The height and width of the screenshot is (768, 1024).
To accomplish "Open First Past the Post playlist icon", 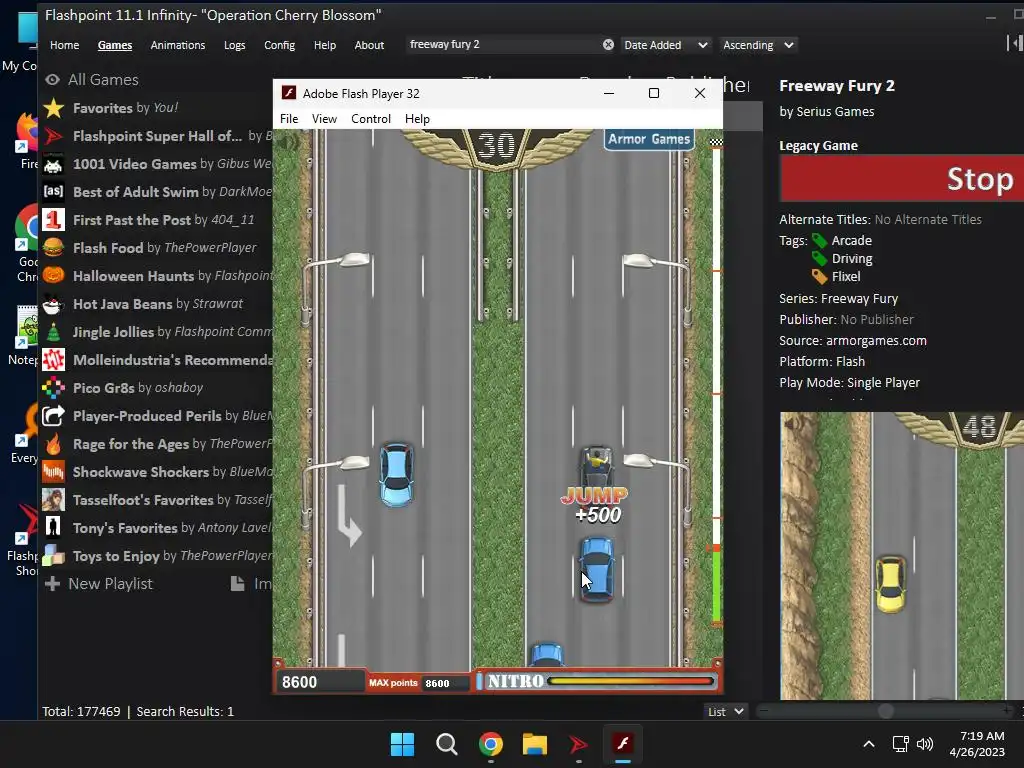I will 54,219.
